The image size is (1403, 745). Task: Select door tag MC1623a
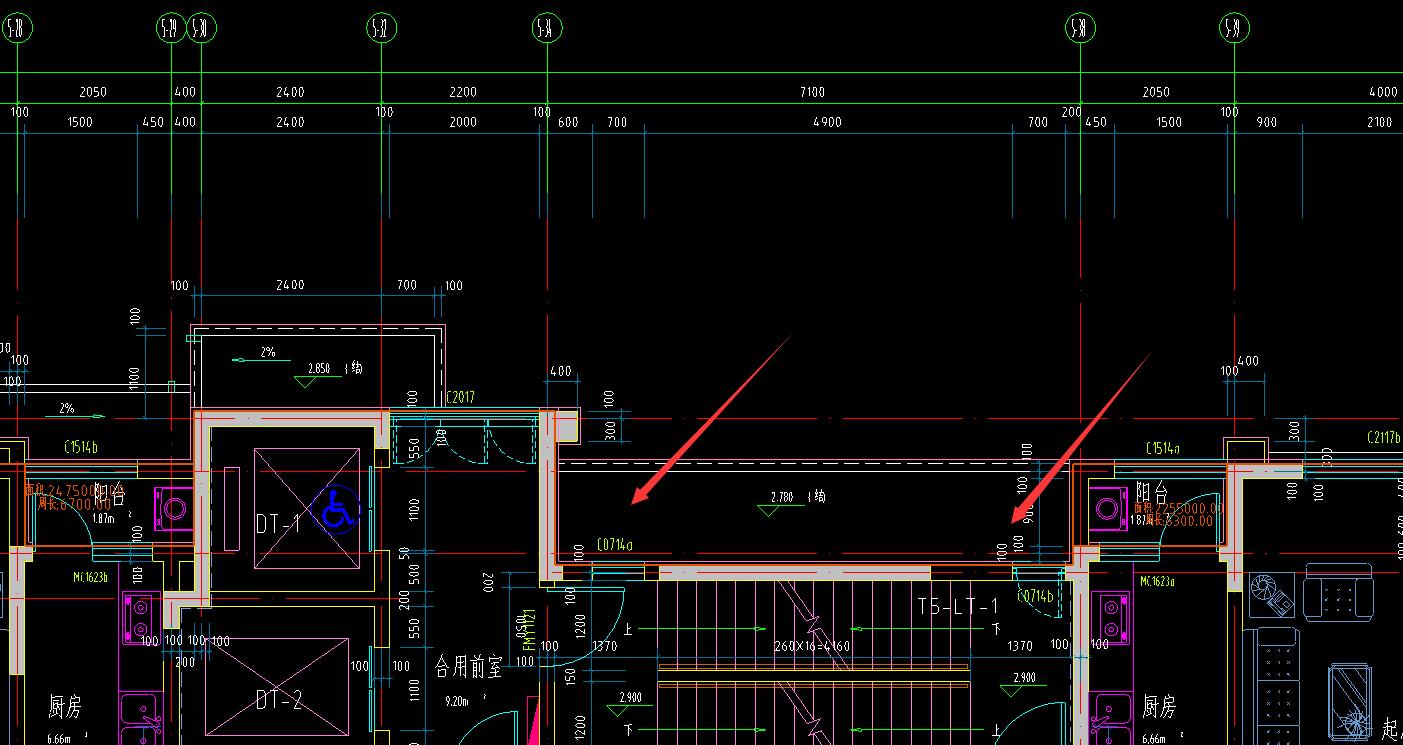coord(1157,581)
